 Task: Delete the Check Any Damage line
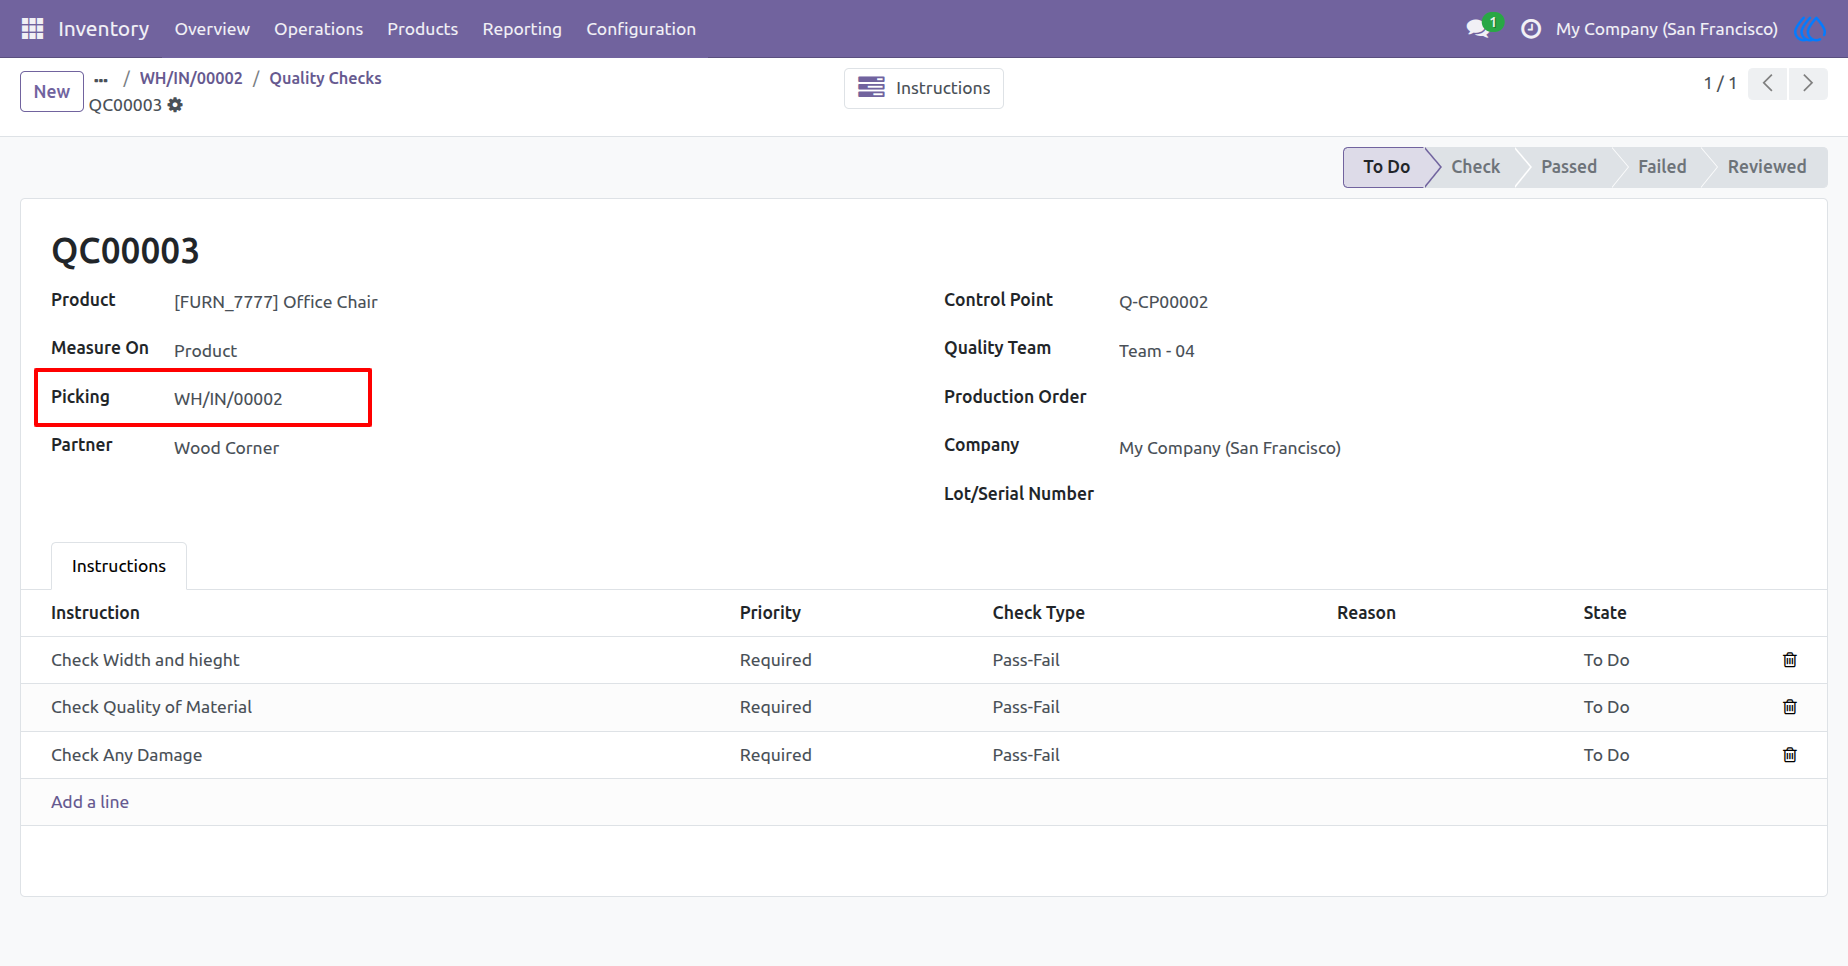[1789, 755]
